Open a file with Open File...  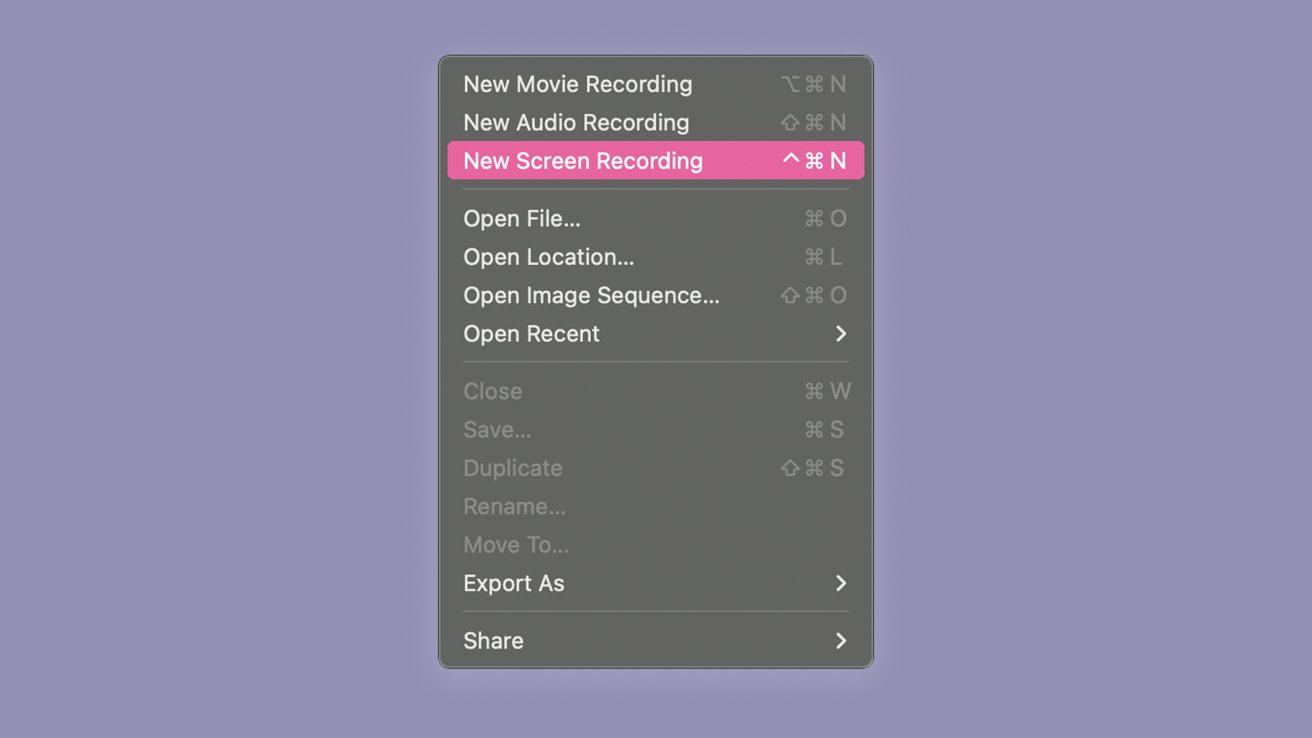(x=521, y=218)
